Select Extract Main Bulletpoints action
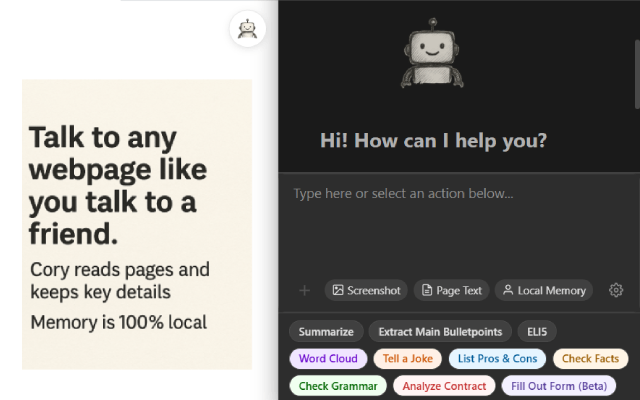This screenshot has width=640, height=400. [x=440, y=331]
